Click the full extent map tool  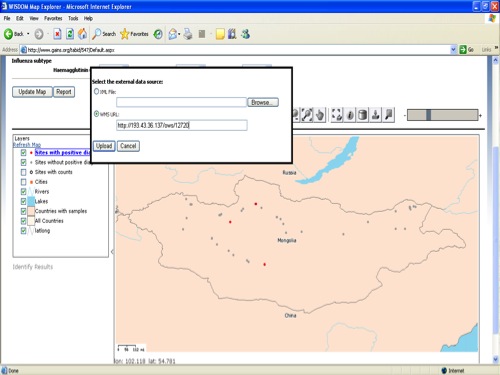337,115
